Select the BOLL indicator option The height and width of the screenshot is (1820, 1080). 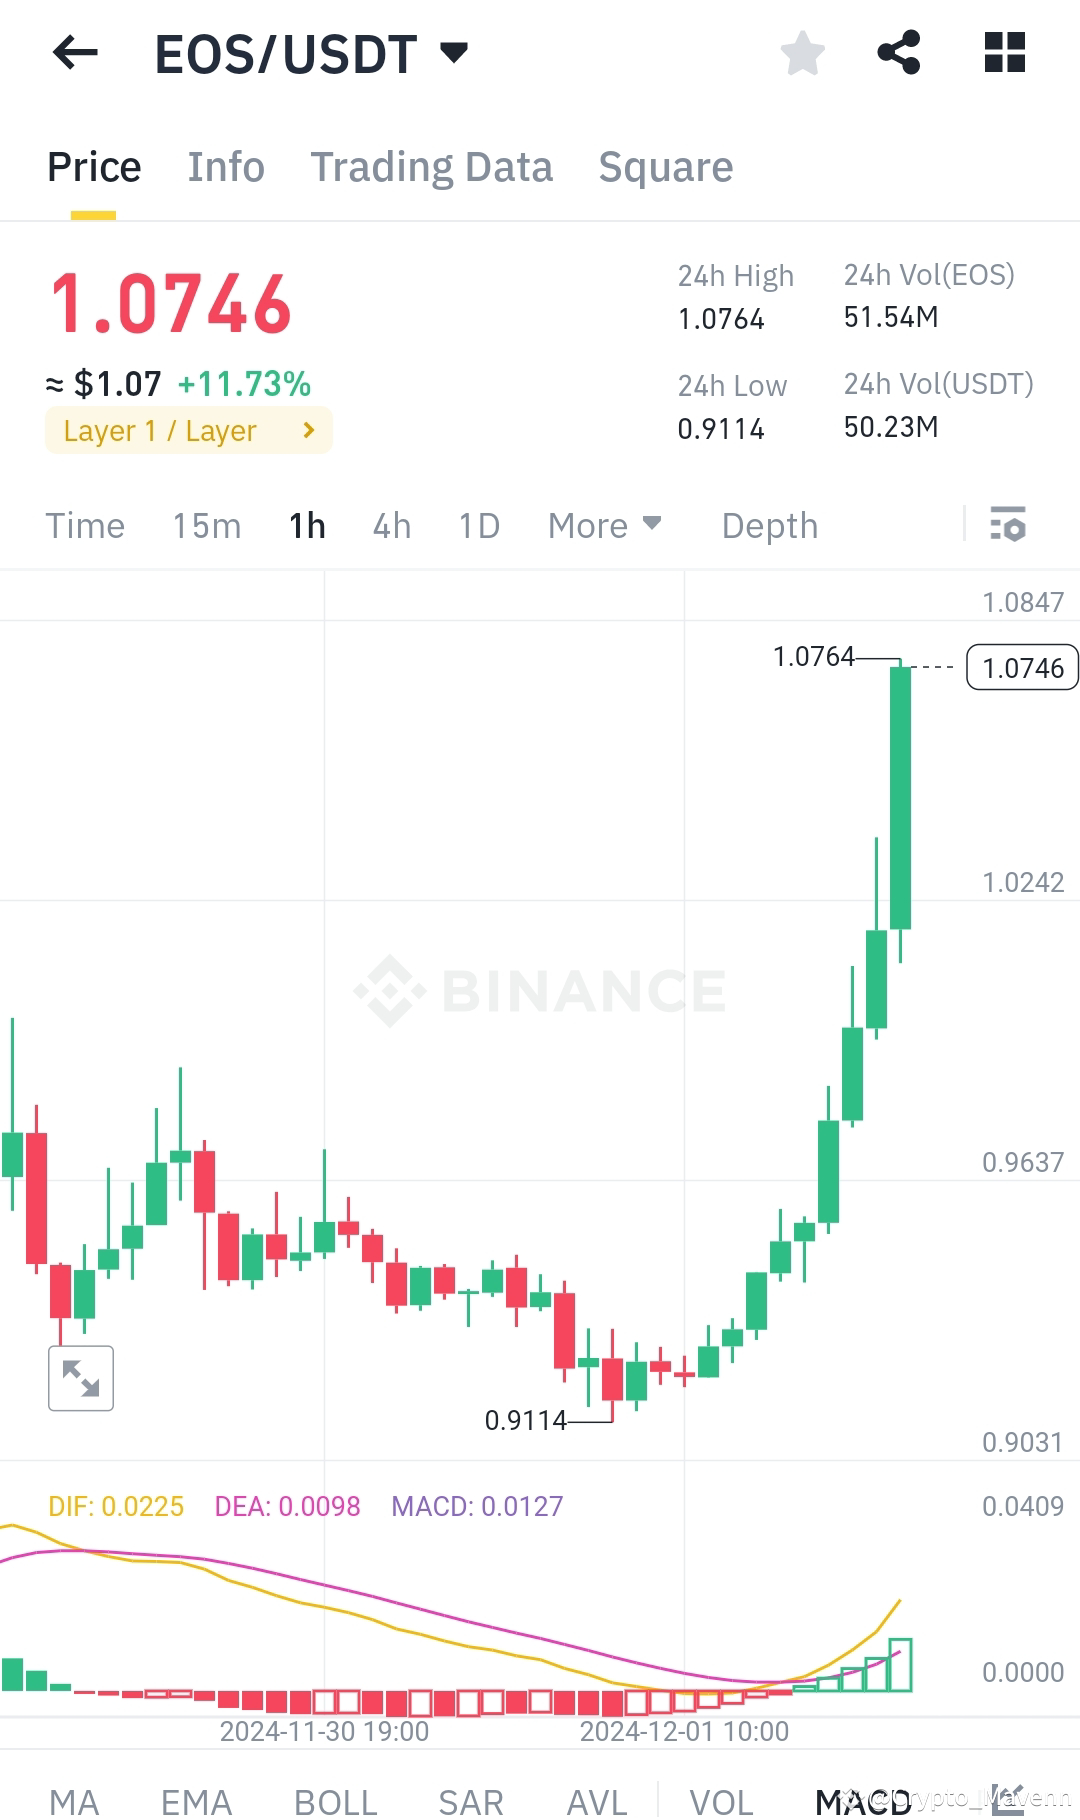coord(335,1797)
